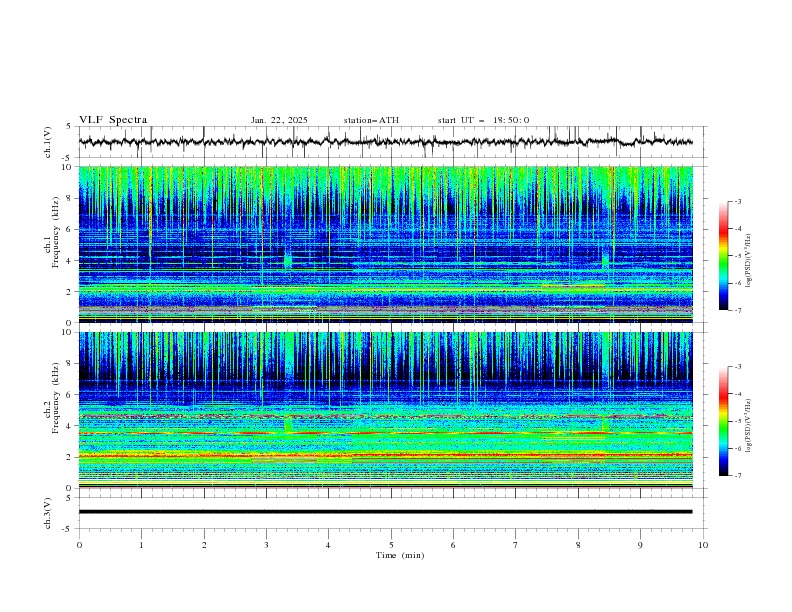Click the "start UT = 18:50:0" text

(x=483, y=120)
